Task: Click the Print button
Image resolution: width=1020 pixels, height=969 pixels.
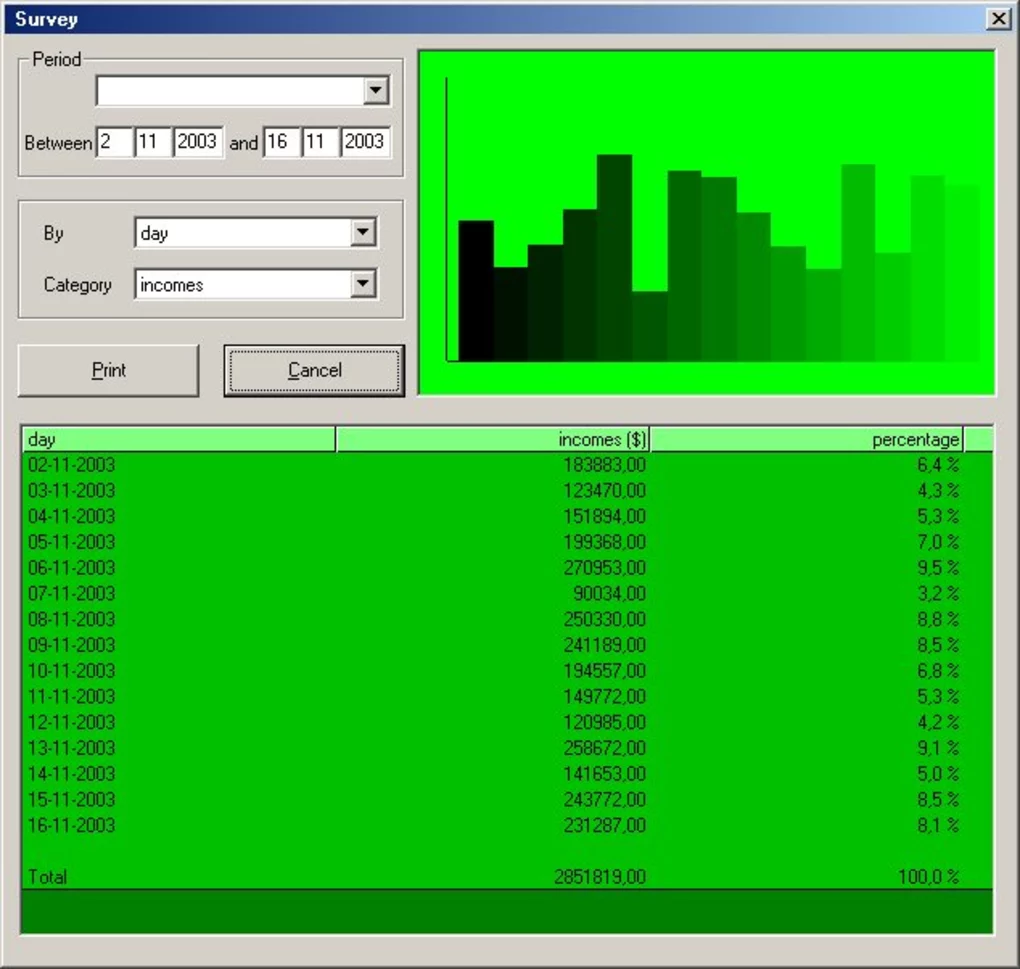Action: 108,370
